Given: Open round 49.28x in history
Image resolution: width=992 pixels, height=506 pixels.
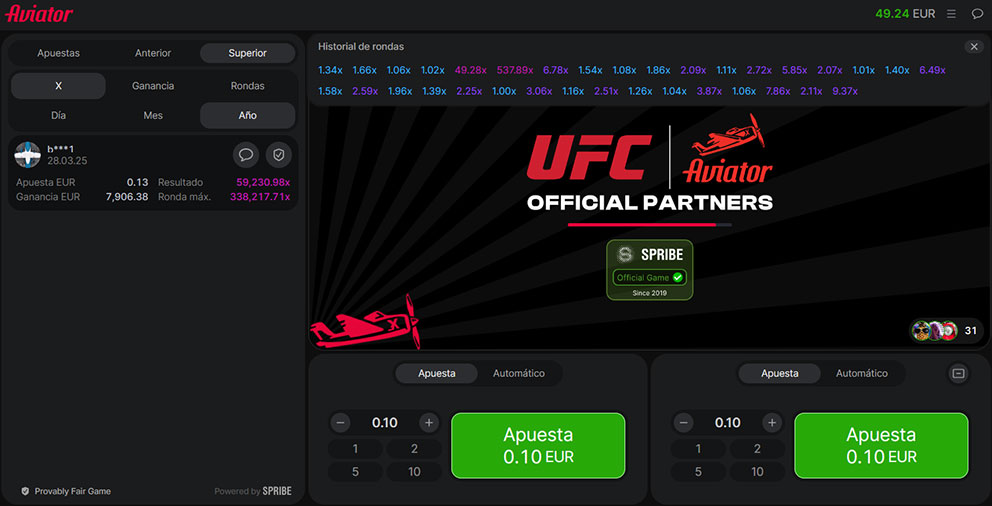Looking at the screenshot, I should pyautogui.click(x=471, y=70).
